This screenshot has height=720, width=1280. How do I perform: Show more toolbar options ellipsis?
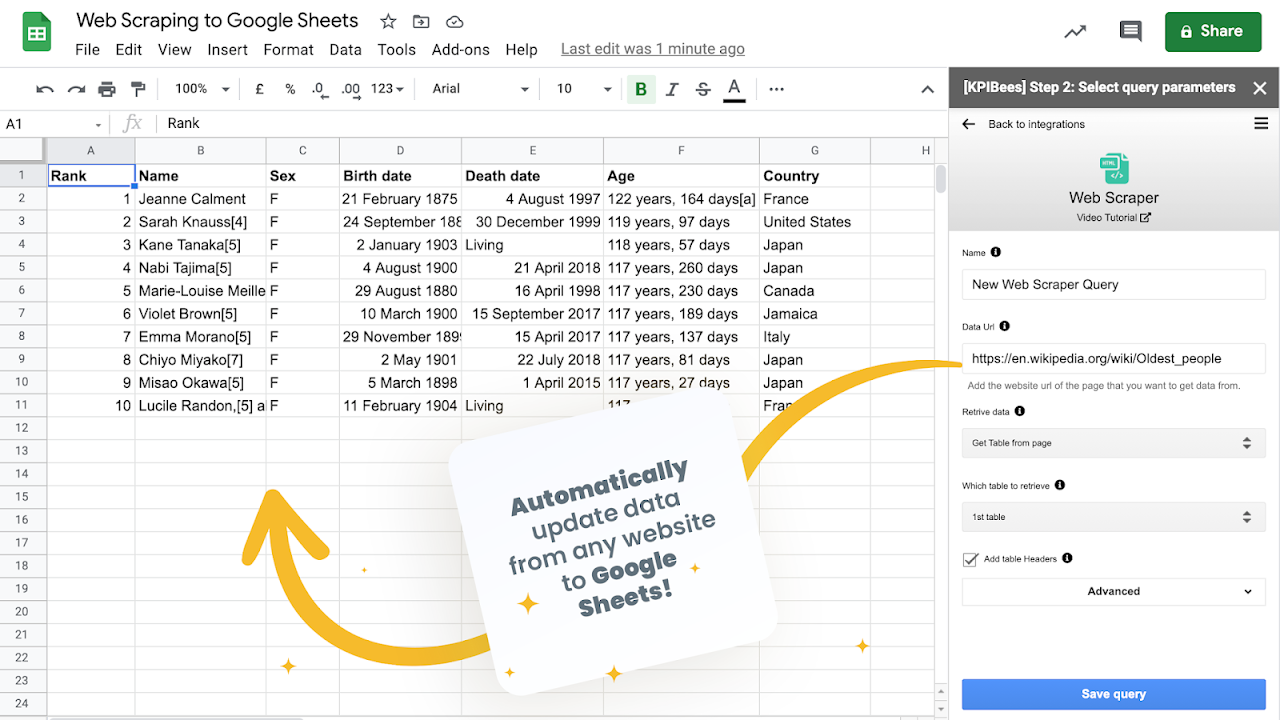776,89
